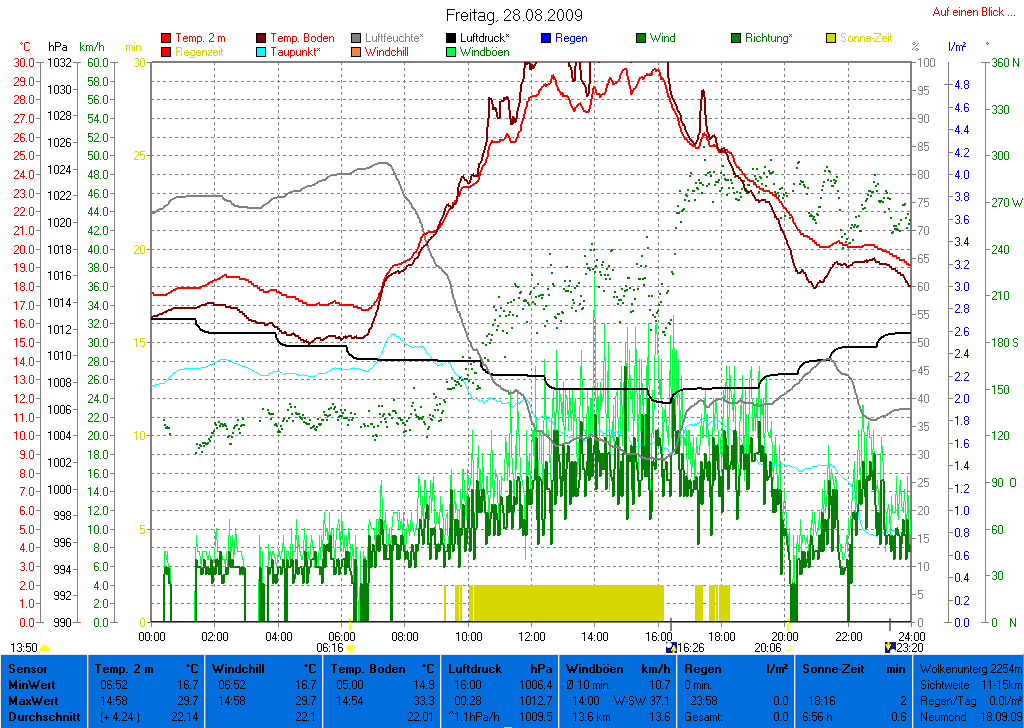The image size is (1024, 728).
Task: Click the cyan Taupunkt legend square
Action: pos(262,52)
